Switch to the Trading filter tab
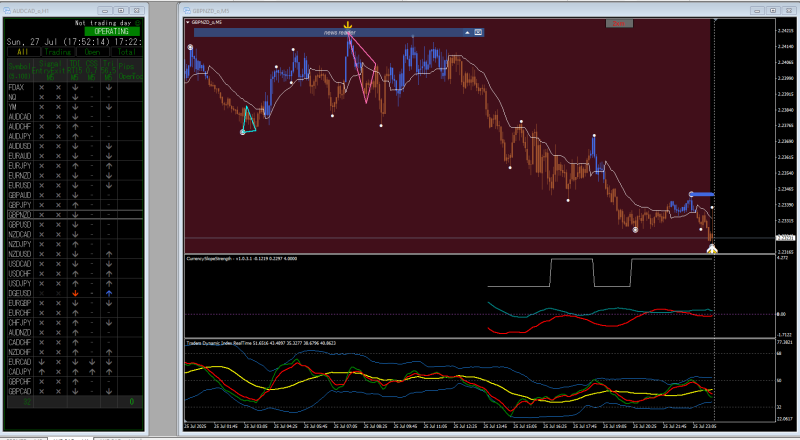The width and height of the screenshot is (800, 440). (x=58, y=52)
